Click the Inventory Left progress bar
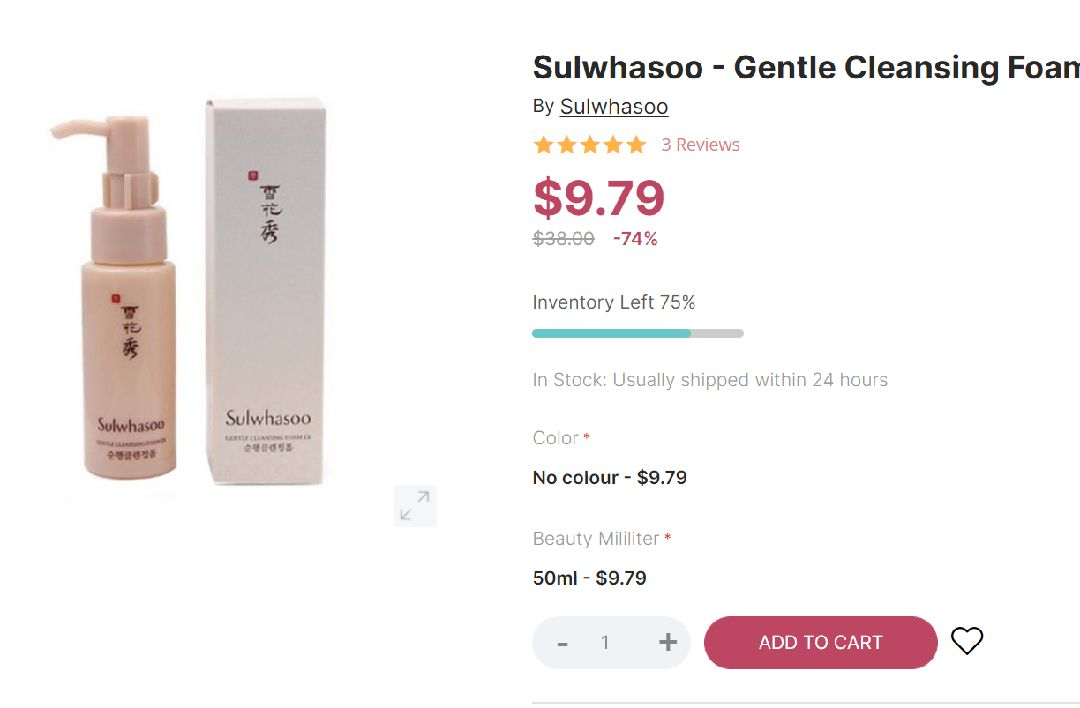The width and height of the screenshot is (1080, 708). tap(638, 333)
